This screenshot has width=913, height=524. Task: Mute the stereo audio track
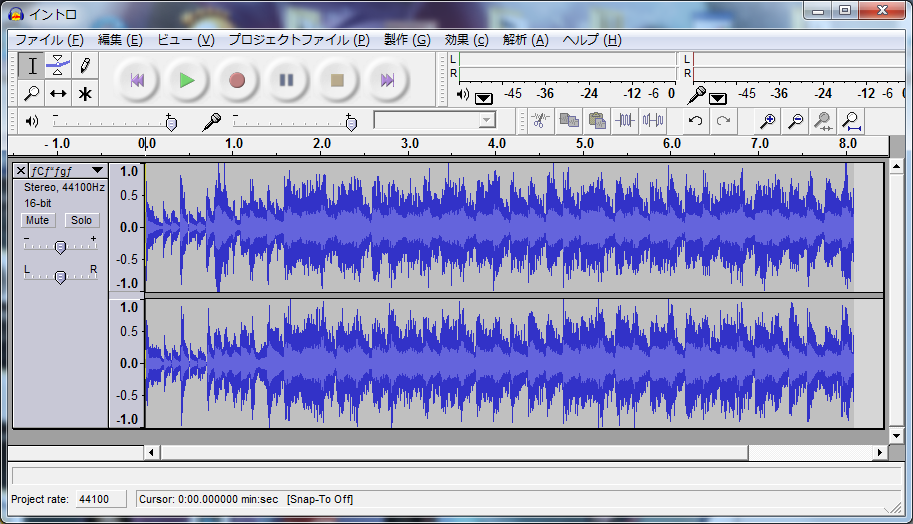(x=38, y=220)
